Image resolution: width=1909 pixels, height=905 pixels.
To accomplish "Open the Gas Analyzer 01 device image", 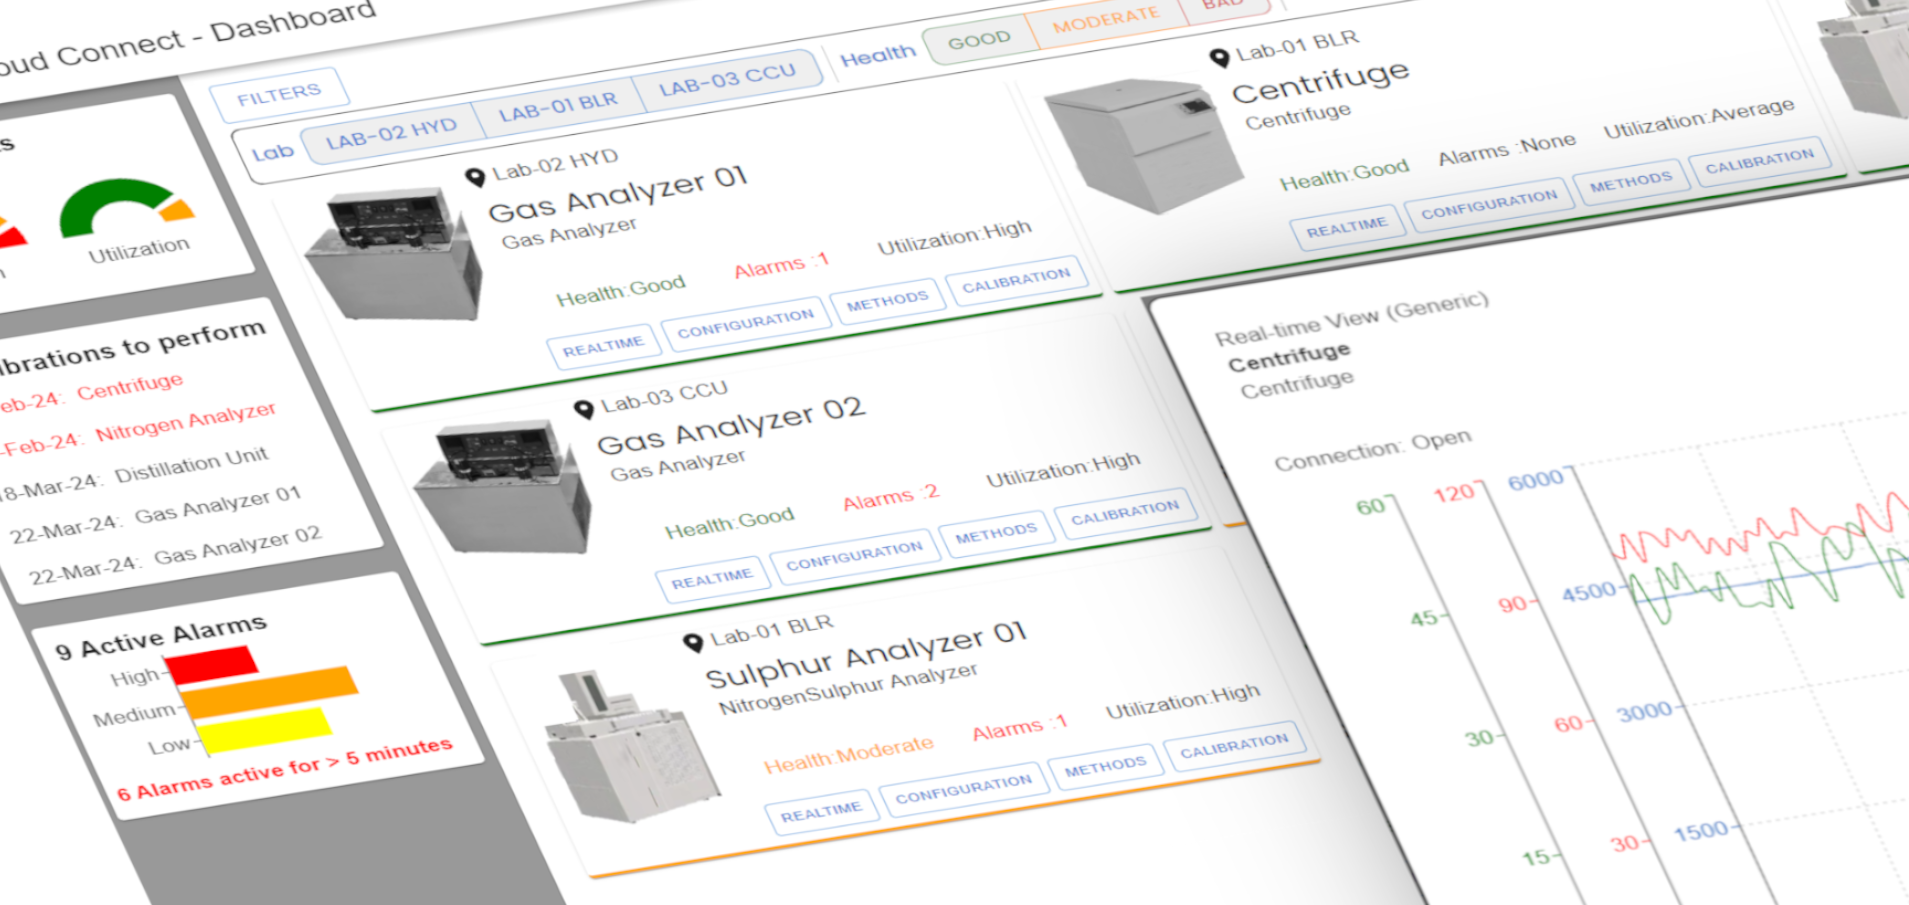I will (x=393, y=255).
